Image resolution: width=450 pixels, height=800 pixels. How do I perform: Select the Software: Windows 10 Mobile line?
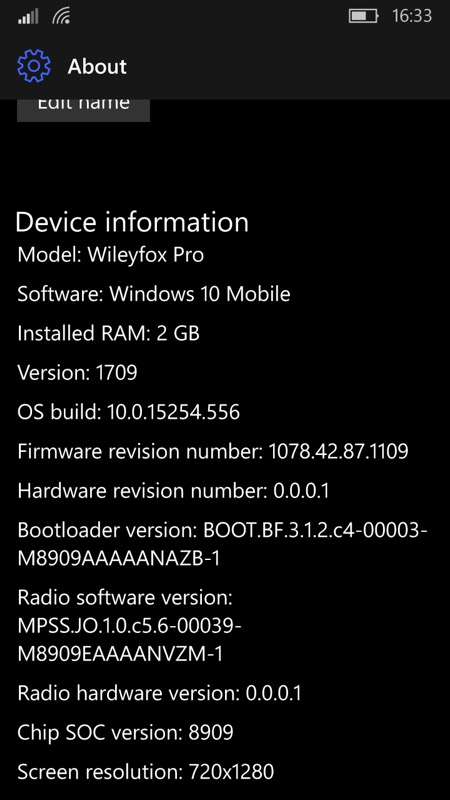[154, 294]
